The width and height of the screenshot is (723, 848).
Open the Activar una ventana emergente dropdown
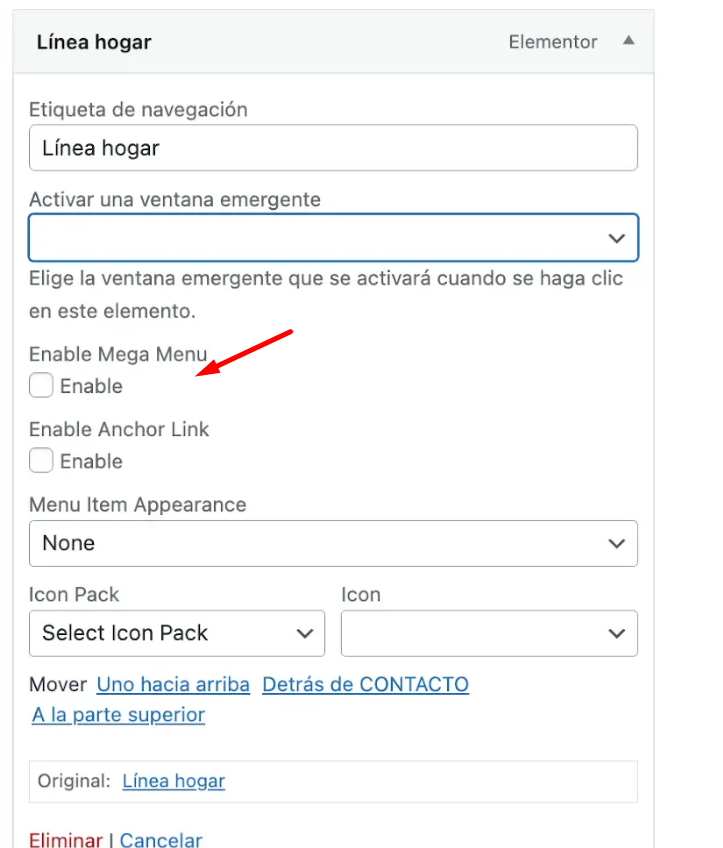[333, 237]
